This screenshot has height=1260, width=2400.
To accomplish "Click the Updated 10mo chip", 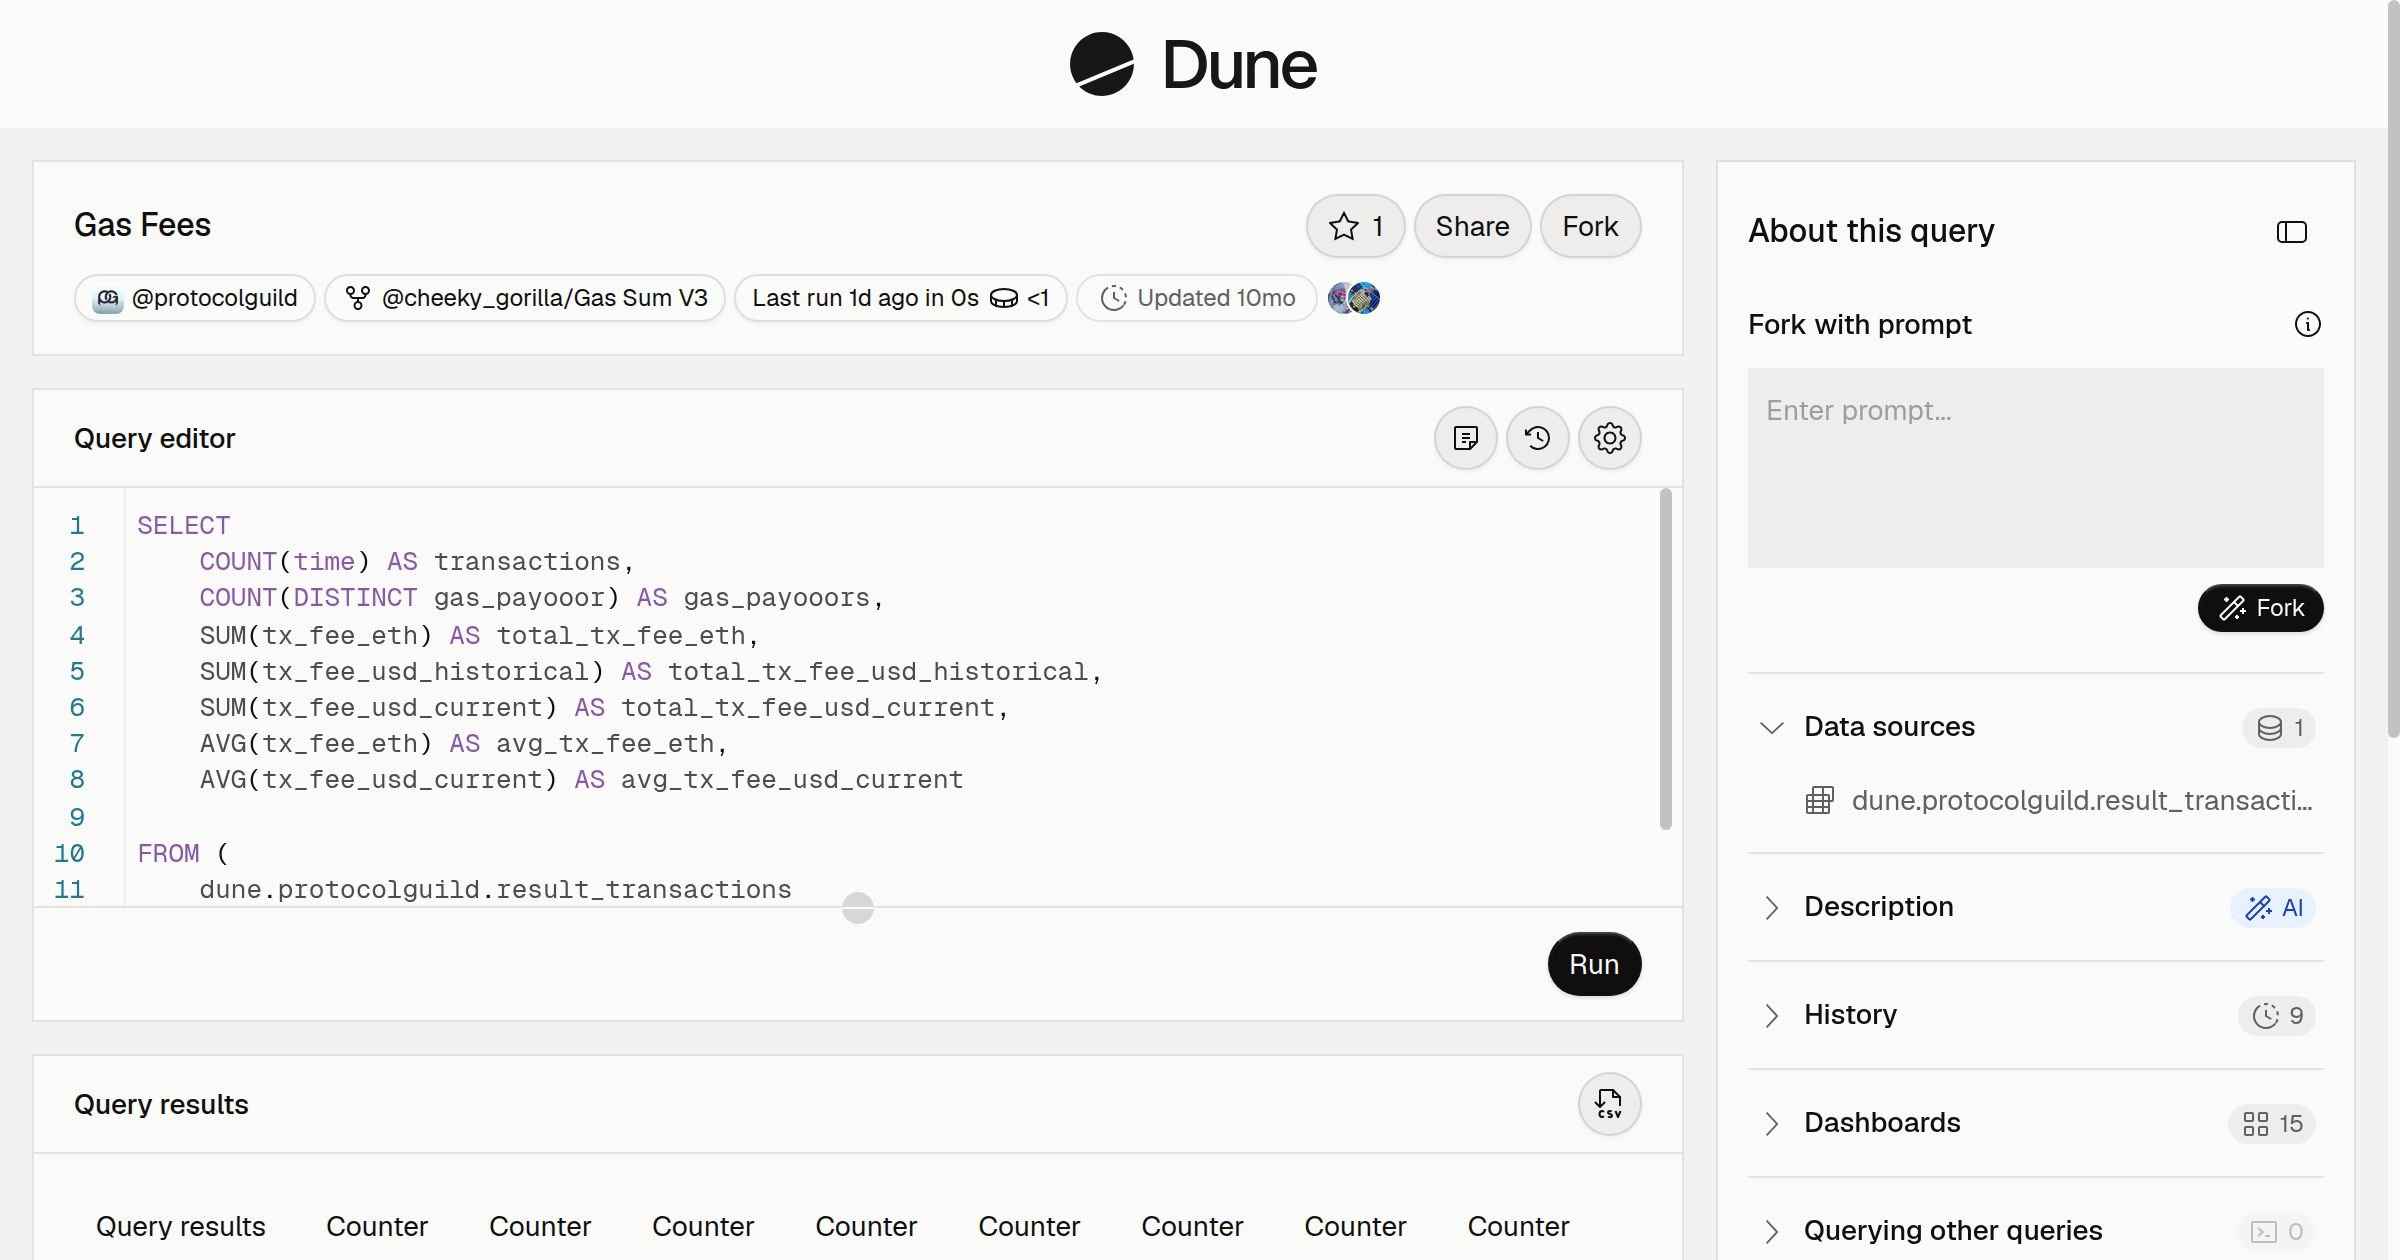I will [1197, 298].
